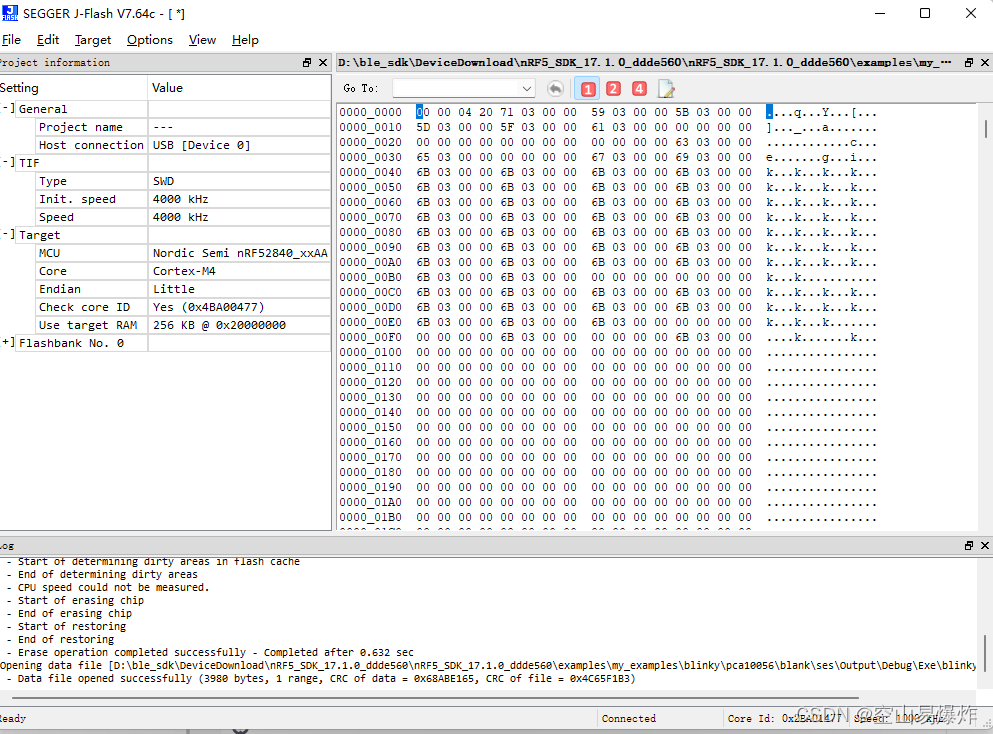Click the Nordic Semi nRF52840_xxAA value

tap(240, 253)
